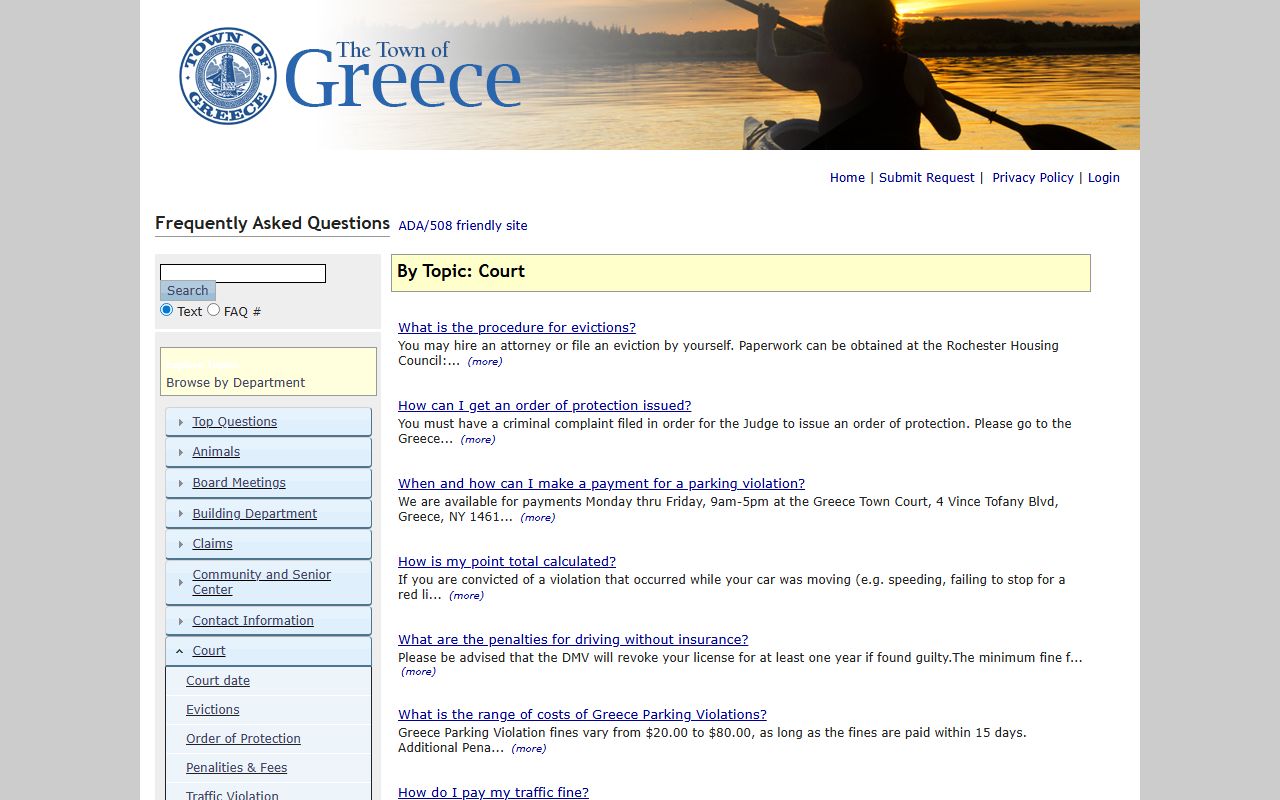Open the Evictions subtopic

[x=213, y=710]
